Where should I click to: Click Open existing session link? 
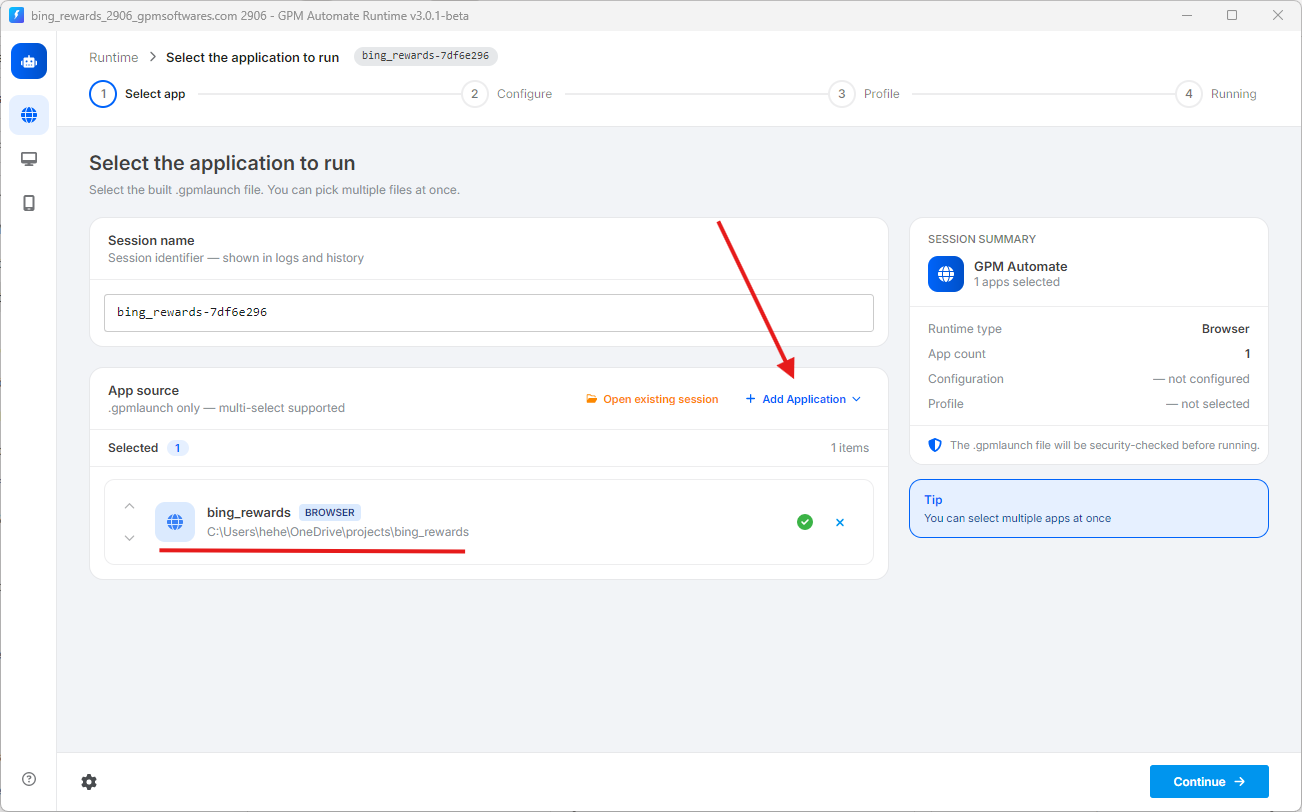click(652, 399)
